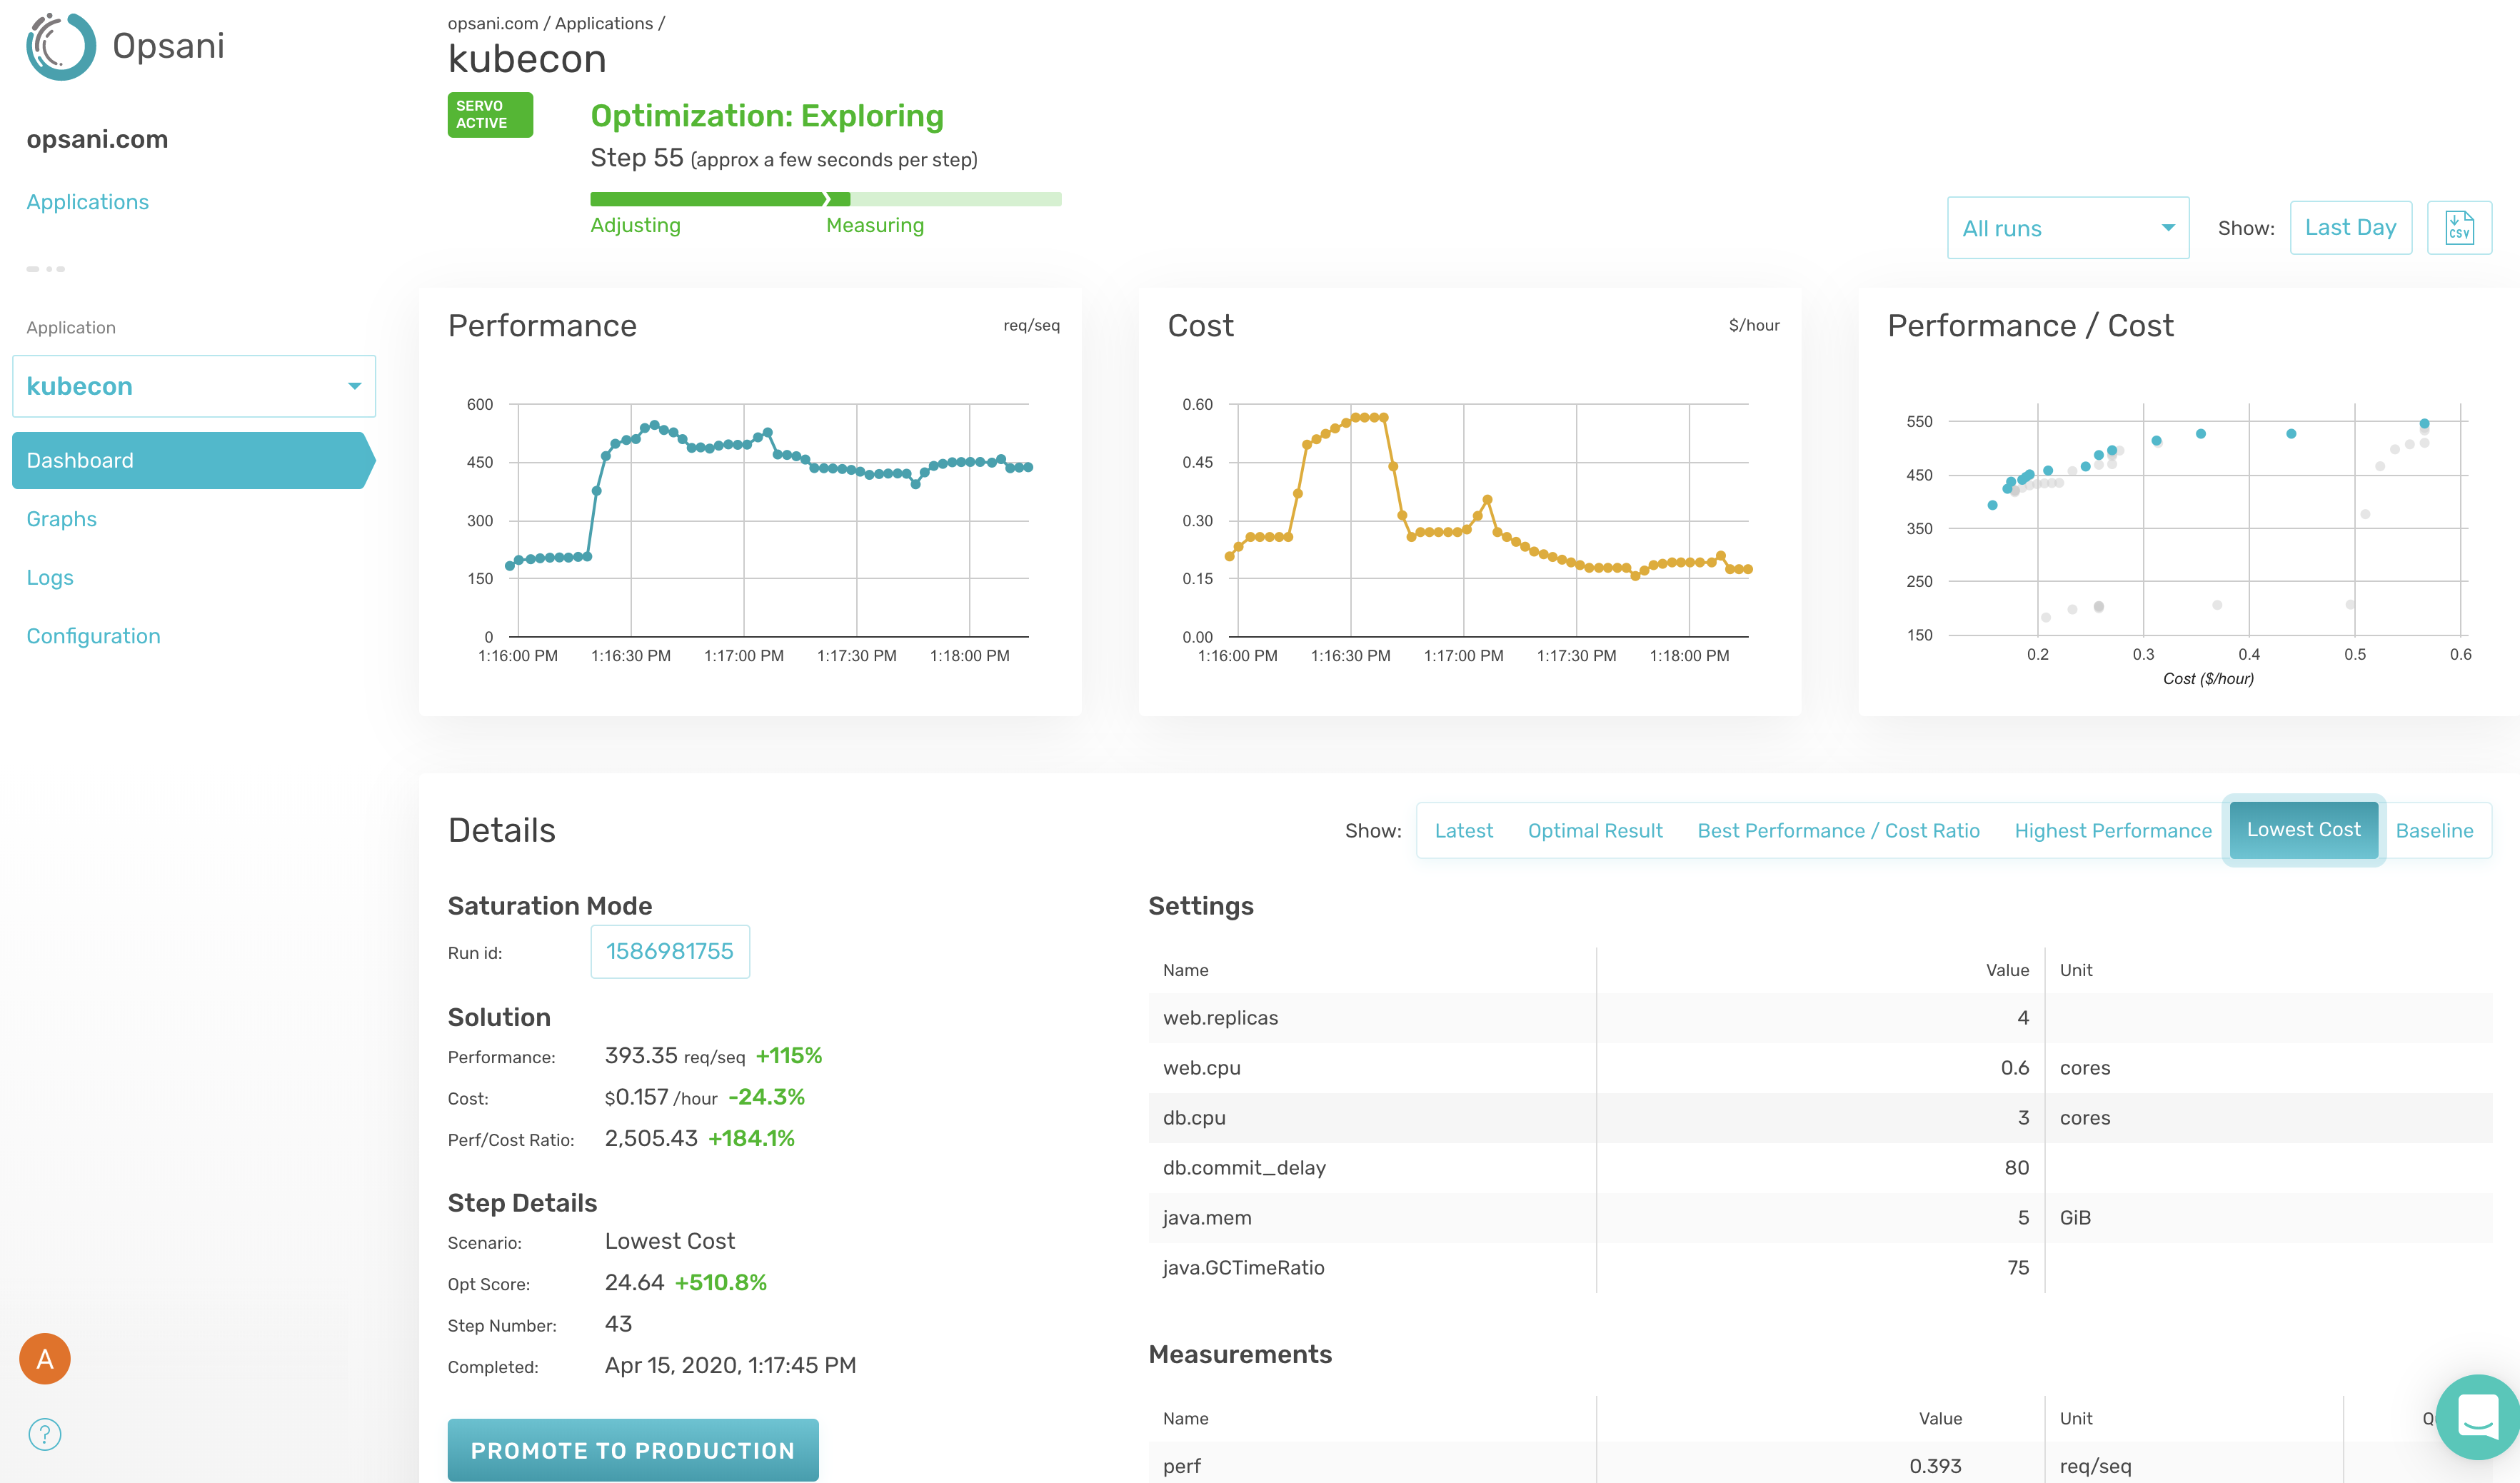
Task: Open the chat support bubble icon
Action: (2477, 1416)
